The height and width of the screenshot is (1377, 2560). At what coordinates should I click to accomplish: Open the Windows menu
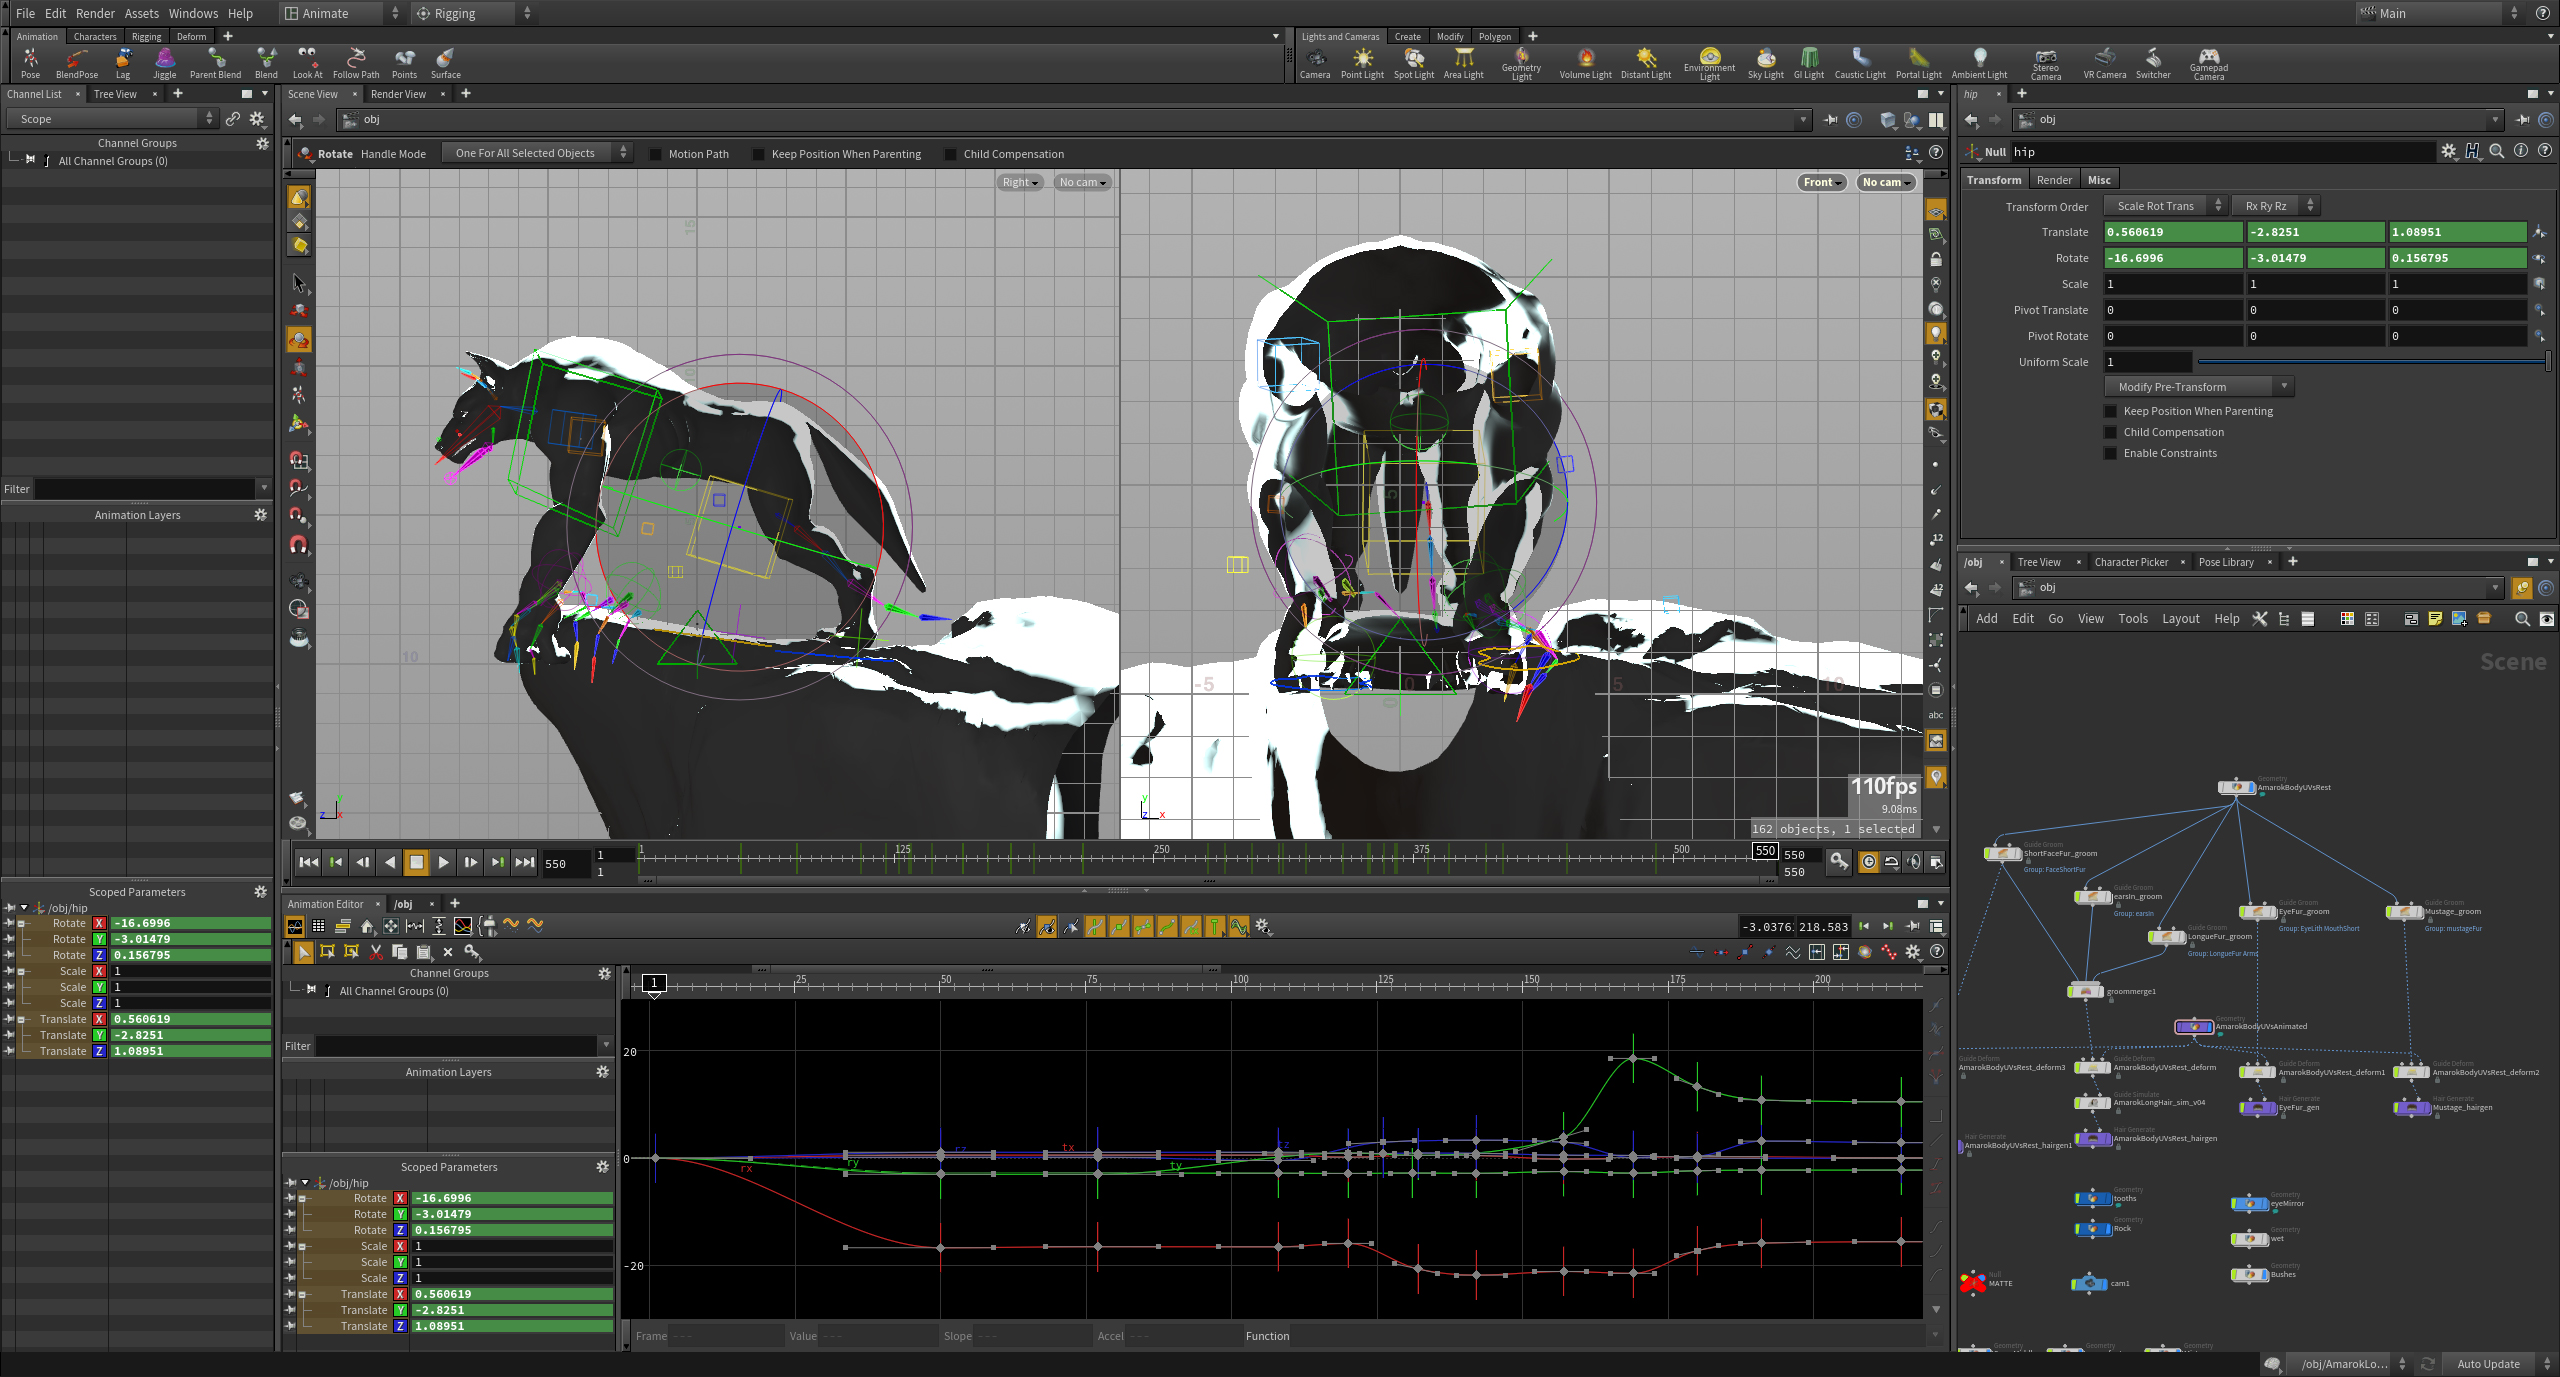(x=193, y=13)
